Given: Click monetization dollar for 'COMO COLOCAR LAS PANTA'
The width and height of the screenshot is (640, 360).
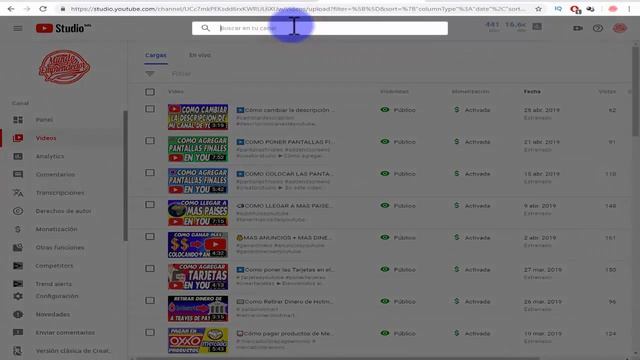Looking at the screenshot, I should pyautogui.click(x=457, y=173).
